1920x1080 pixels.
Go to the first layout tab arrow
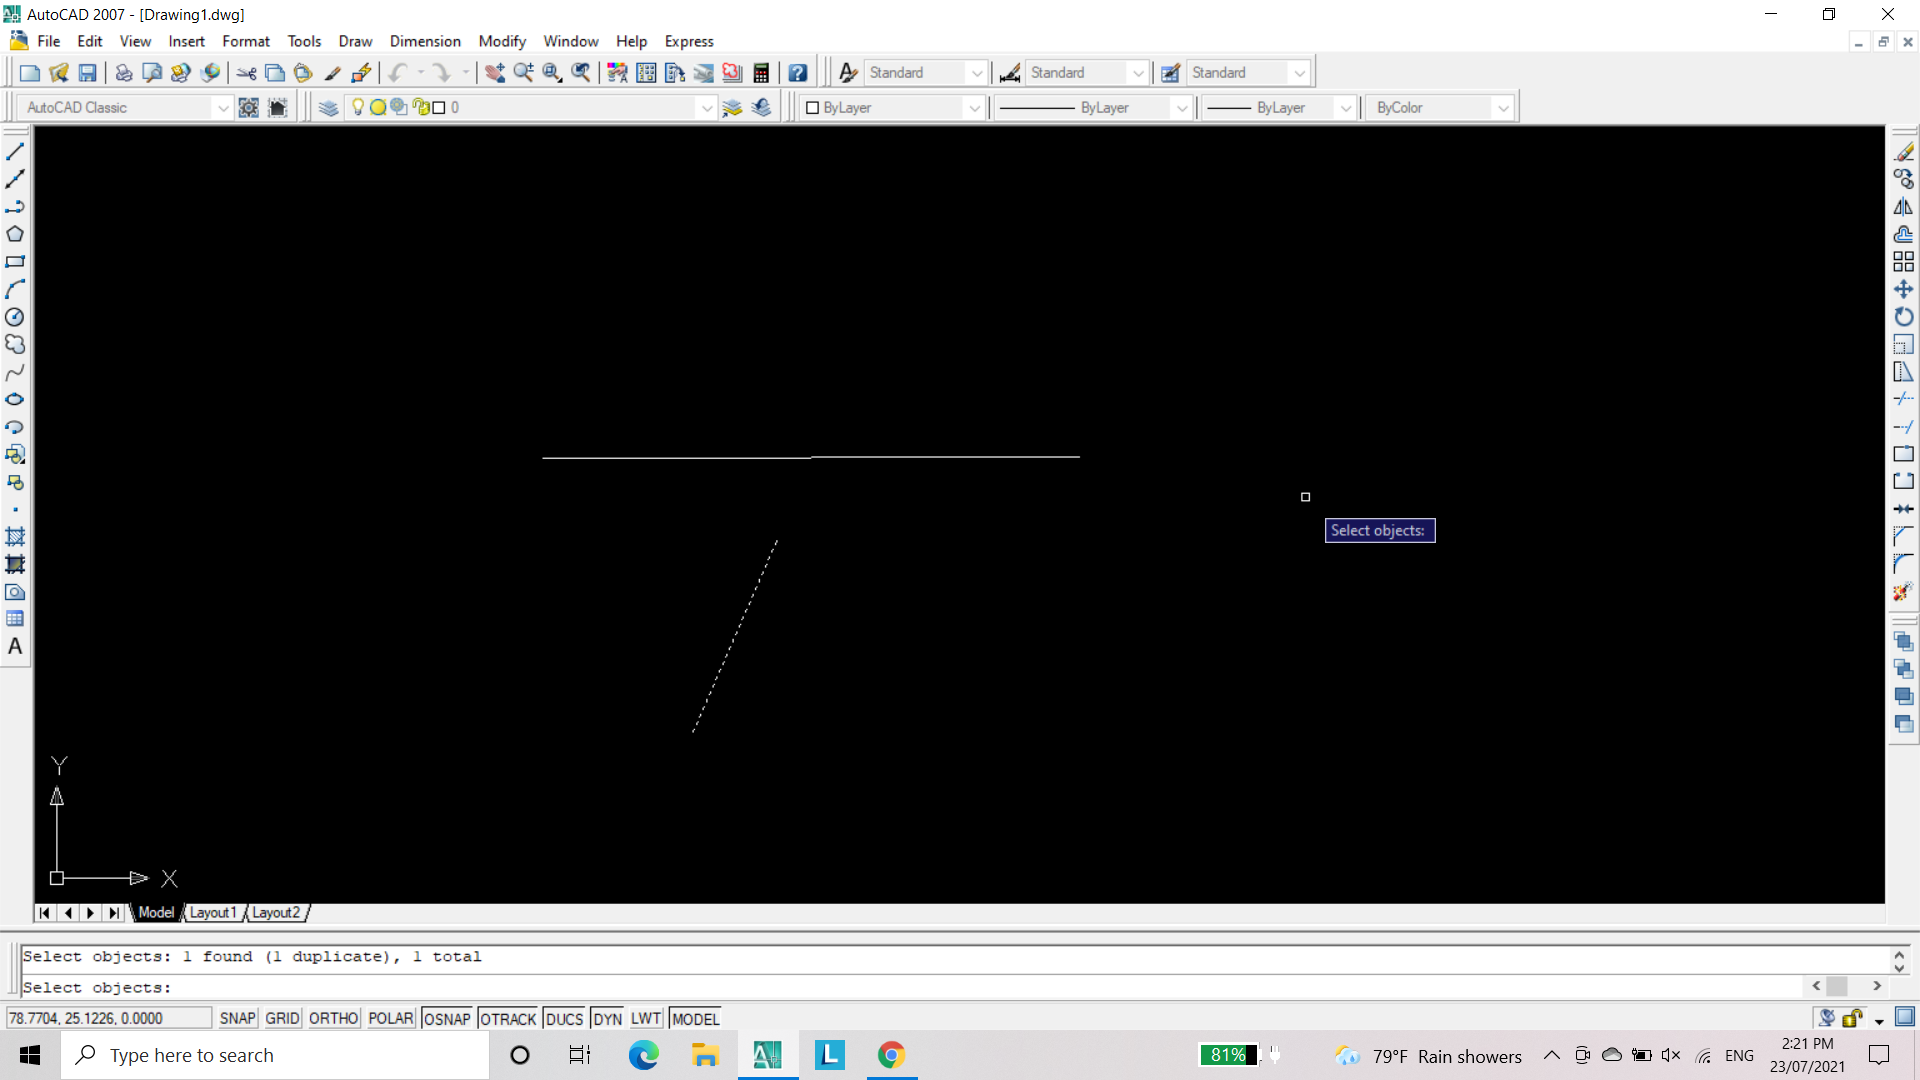pyautogui.click(x=45, y=913)
